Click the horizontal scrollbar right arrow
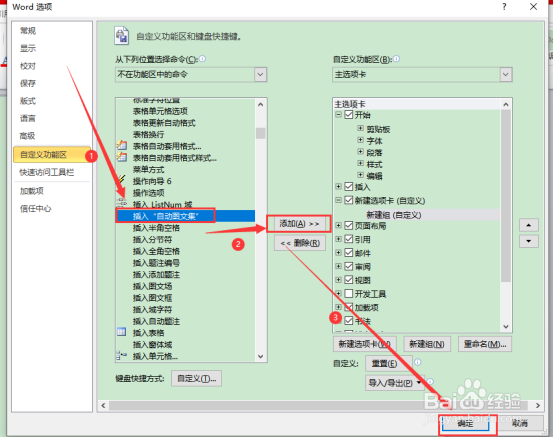This screenshot has height=438, width=553. pos(538,406)
